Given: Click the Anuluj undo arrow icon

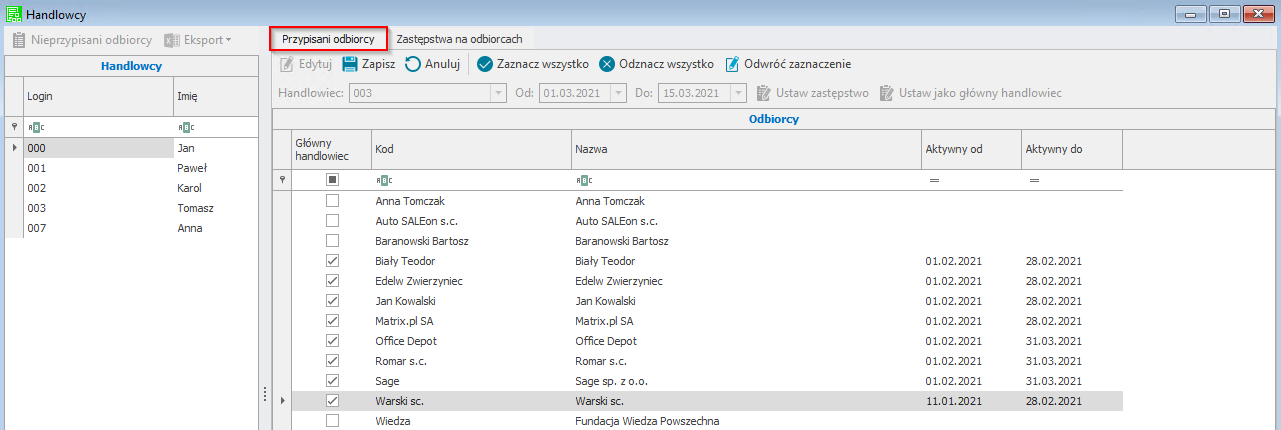Looking at the screenshot, I should [x=412, y=64].
